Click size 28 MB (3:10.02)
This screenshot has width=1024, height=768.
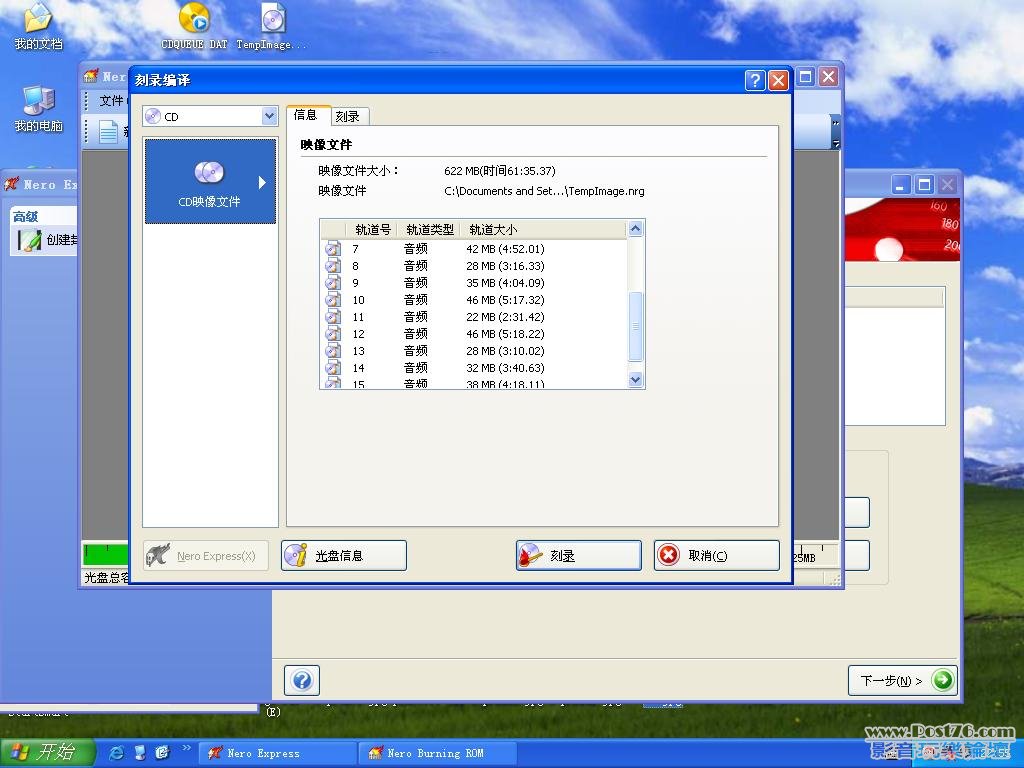pyautogui.click(x=505, y=351)
